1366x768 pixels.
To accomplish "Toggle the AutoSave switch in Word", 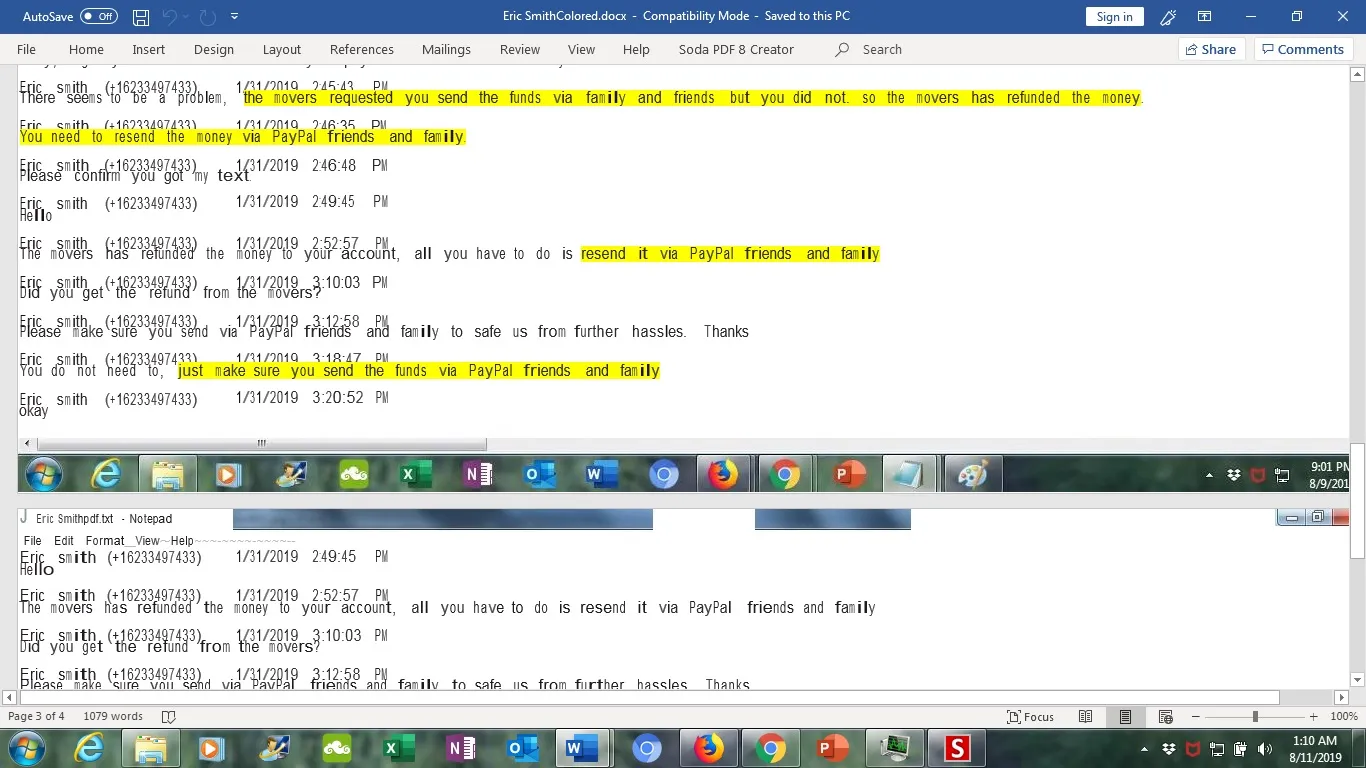I will point(98,17).
